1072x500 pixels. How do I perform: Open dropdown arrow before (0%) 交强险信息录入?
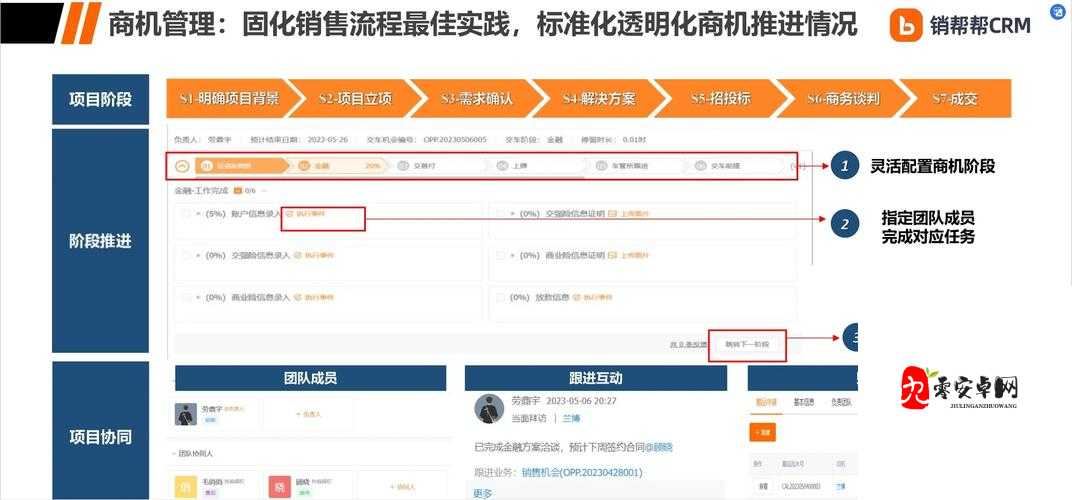coord(198,255)
